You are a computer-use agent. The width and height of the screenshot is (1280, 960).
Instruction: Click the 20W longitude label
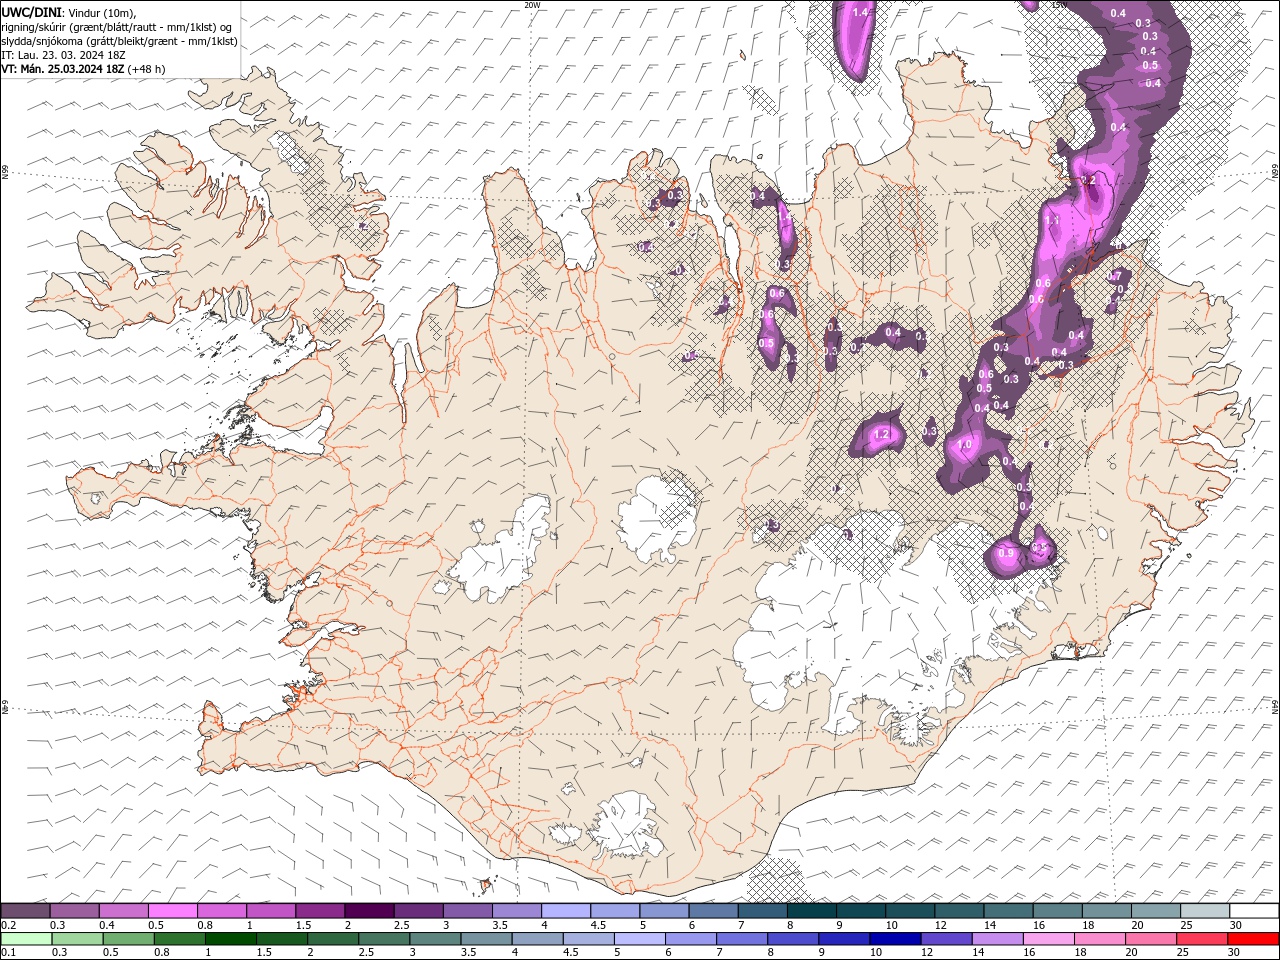click(532, 5)
